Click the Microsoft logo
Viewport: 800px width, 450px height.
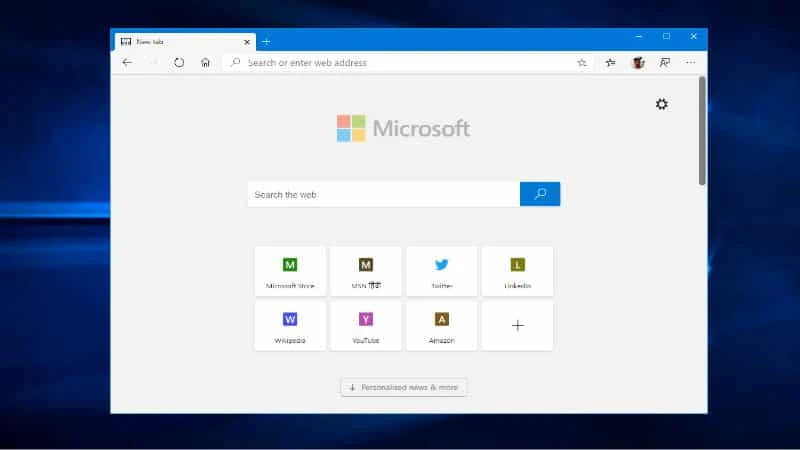click(403, 128)
